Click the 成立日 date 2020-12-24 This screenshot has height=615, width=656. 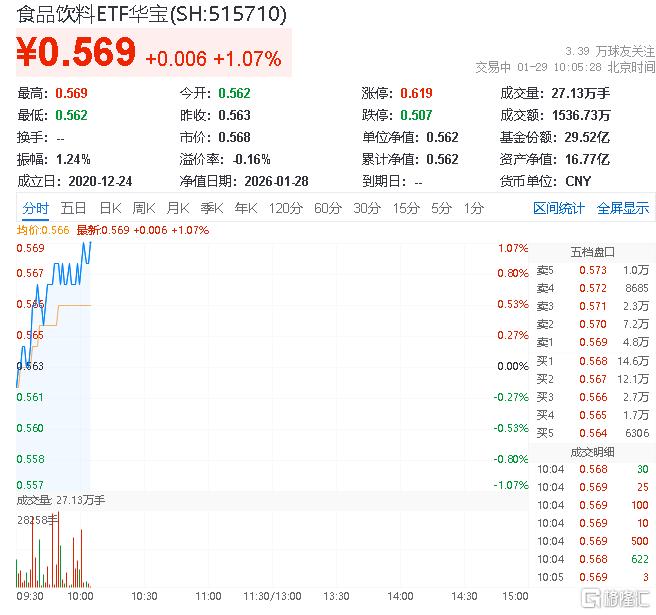tap(100, 181)
